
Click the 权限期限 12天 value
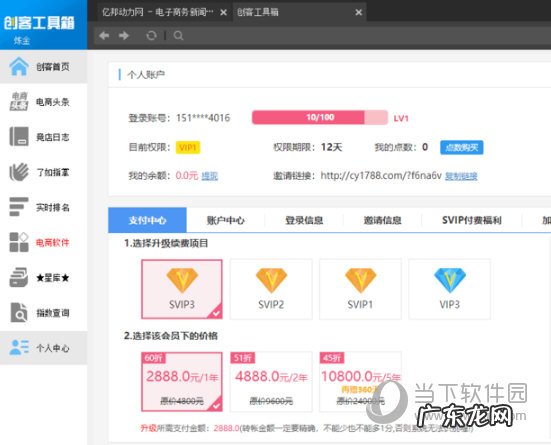pos(331,147)
